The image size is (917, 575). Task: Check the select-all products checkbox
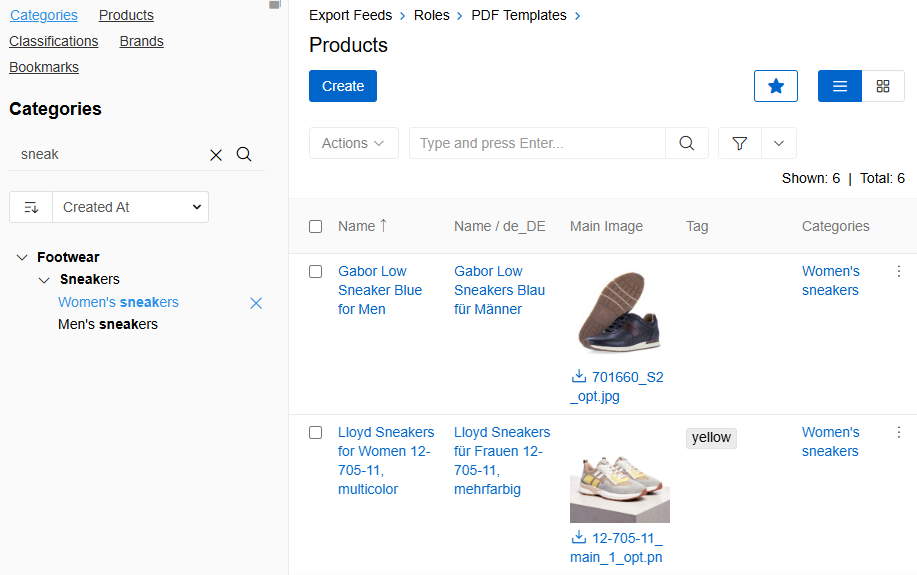coord(316,226)
